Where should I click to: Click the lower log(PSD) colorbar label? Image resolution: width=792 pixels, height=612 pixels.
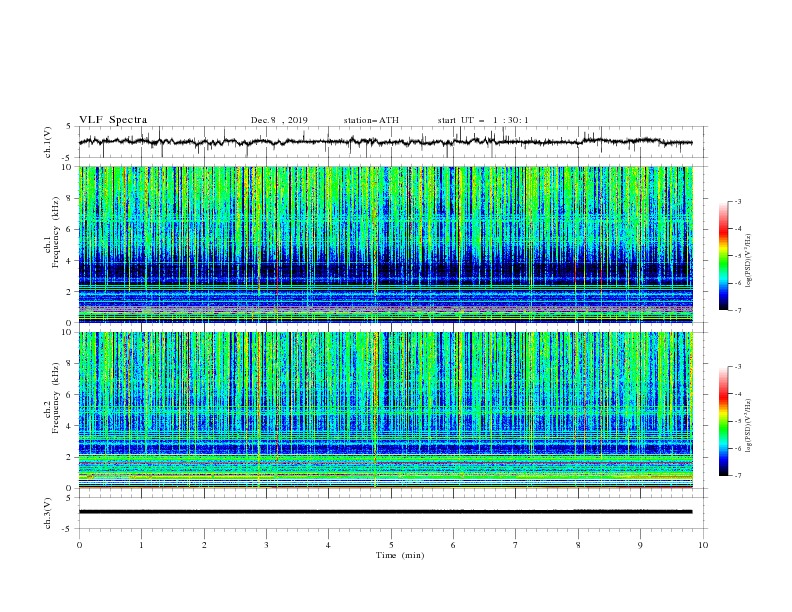[x=748, y=426]
